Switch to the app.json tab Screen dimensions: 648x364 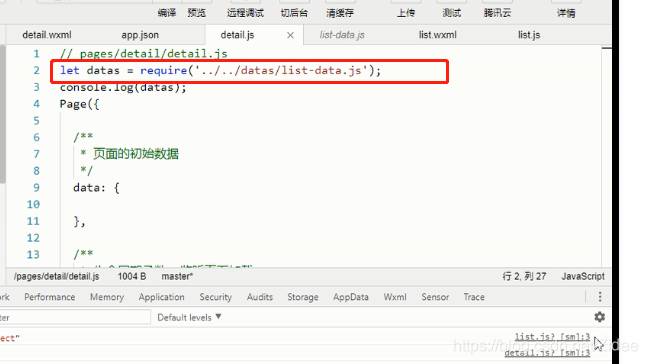coord(140,35)
